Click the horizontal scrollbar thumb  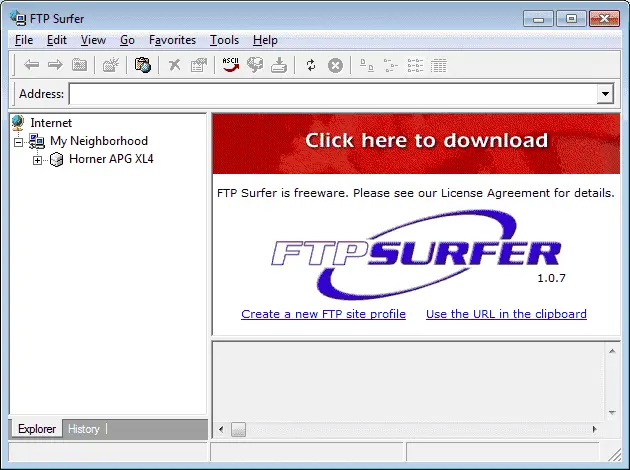tap(238, 429)
